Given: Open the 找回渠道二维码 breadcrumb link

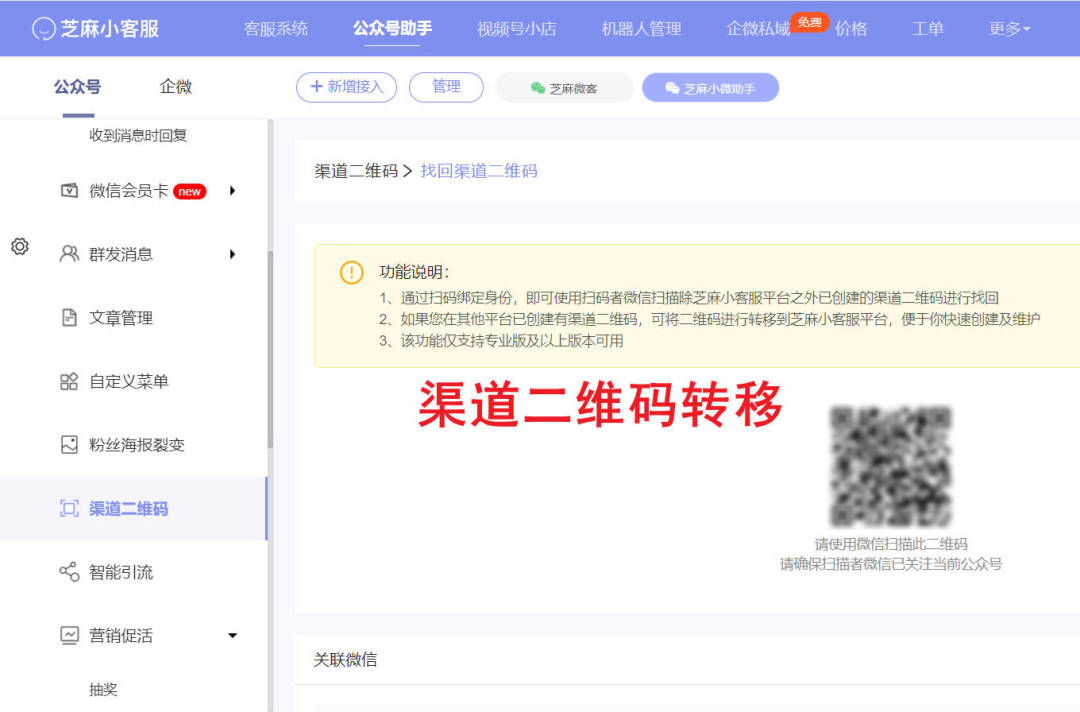Looking at the screenshot, I should (480, 170).
